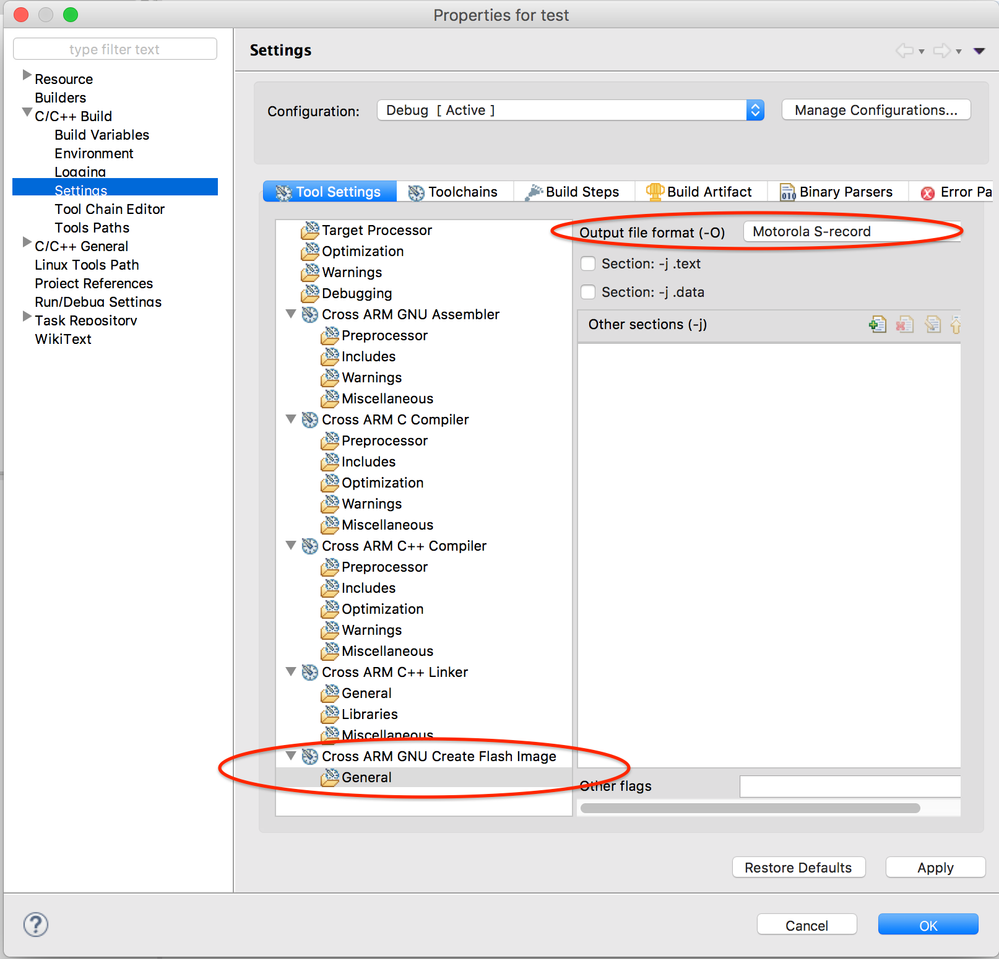Switch to the Binary Parsers tab
The height and width of the screenshot is (959, 999).
pos(838,192)
